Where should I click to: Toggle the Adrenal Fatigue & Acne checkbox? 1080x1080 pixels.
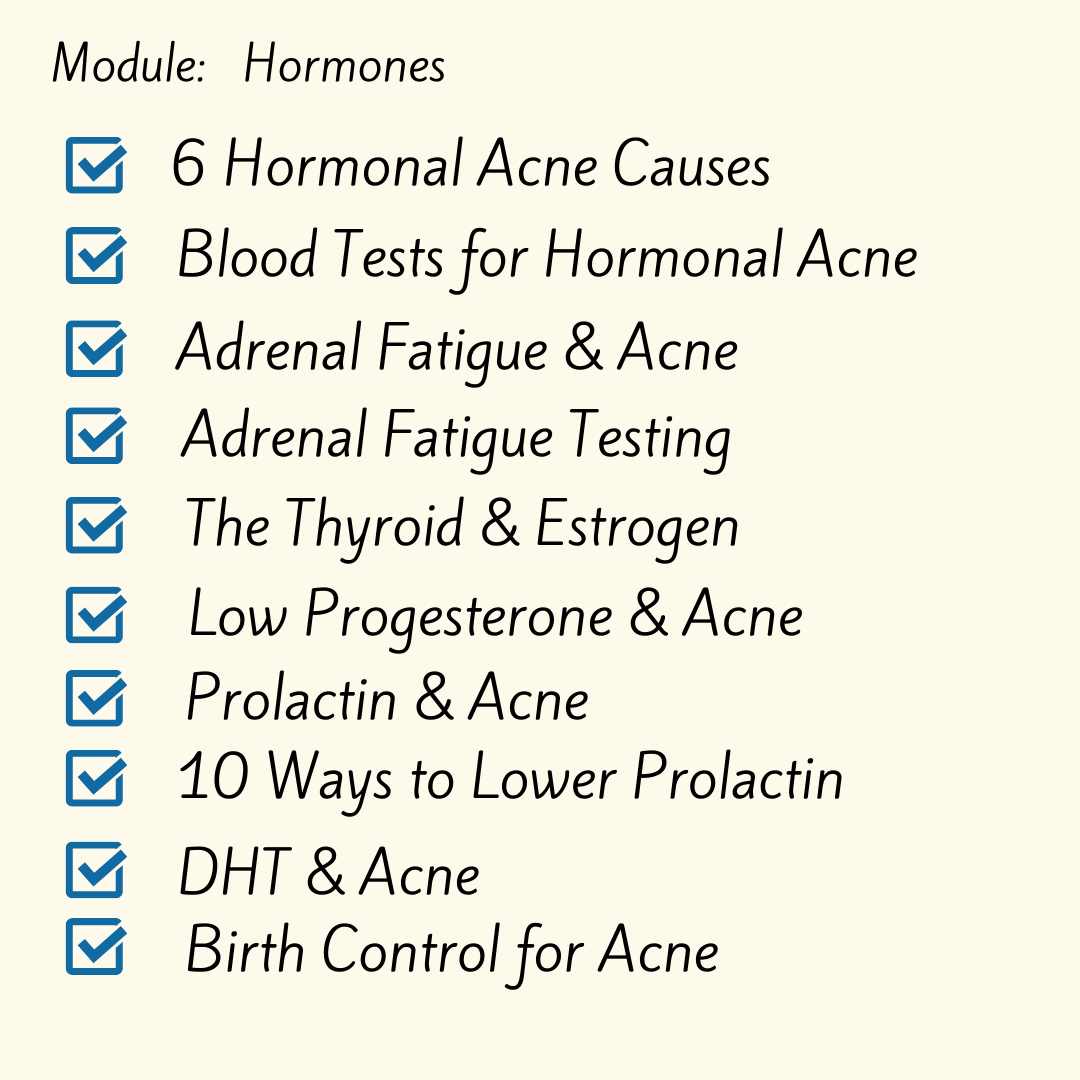pos(96,348)
